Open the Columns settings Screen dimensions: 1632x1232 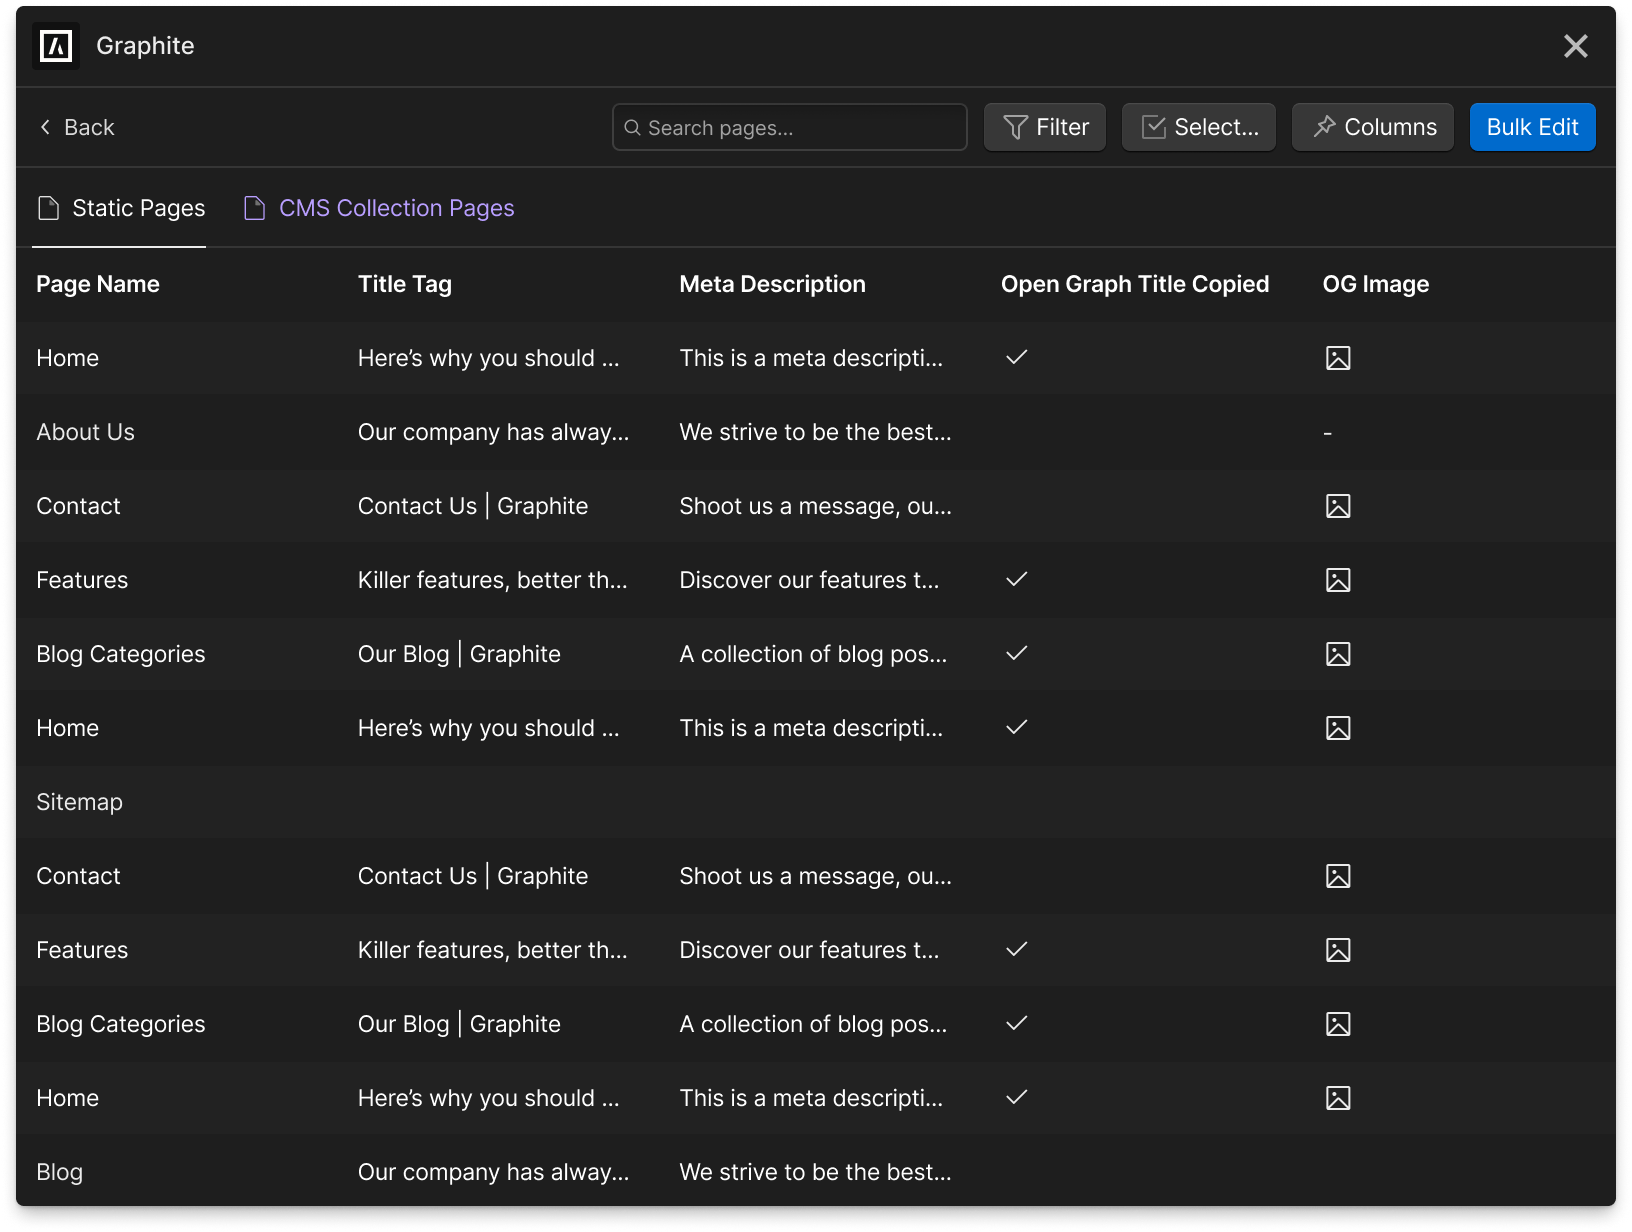[1373, 127]
